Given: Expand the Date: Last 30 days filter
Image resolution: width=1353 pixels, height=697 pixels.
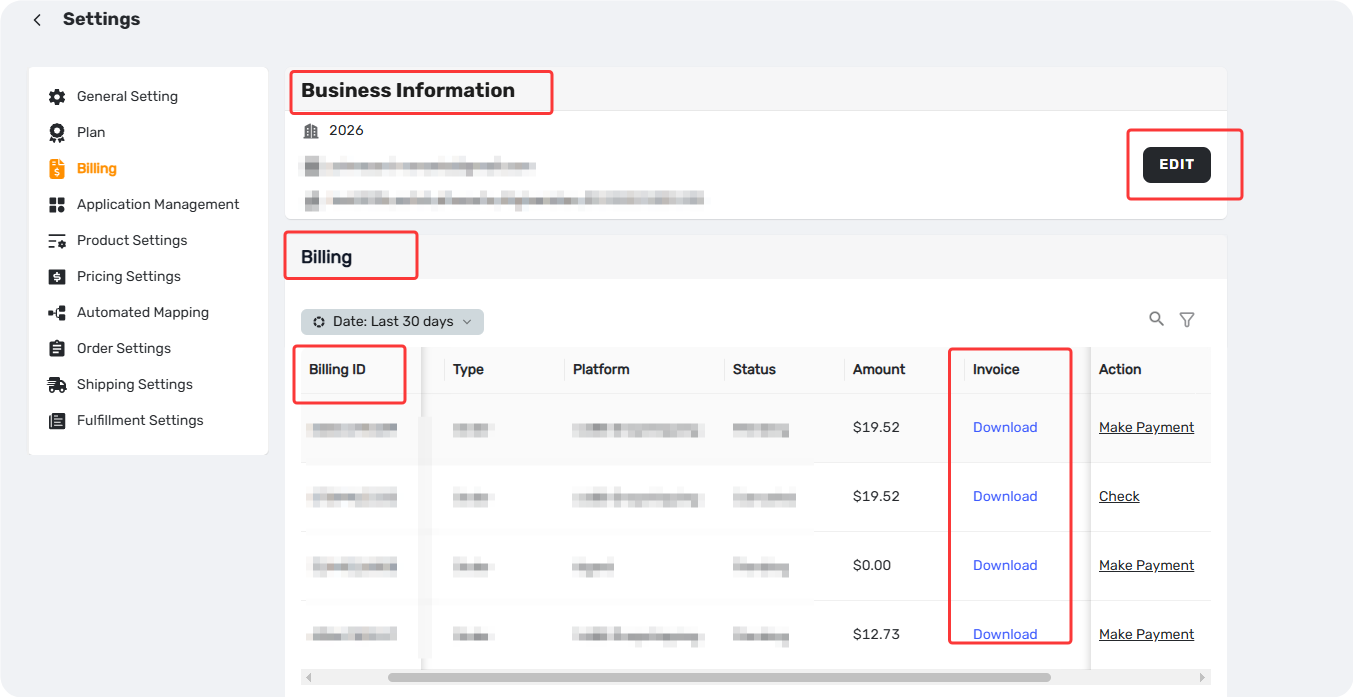Looking at the screenshot, I should [392, 322].
